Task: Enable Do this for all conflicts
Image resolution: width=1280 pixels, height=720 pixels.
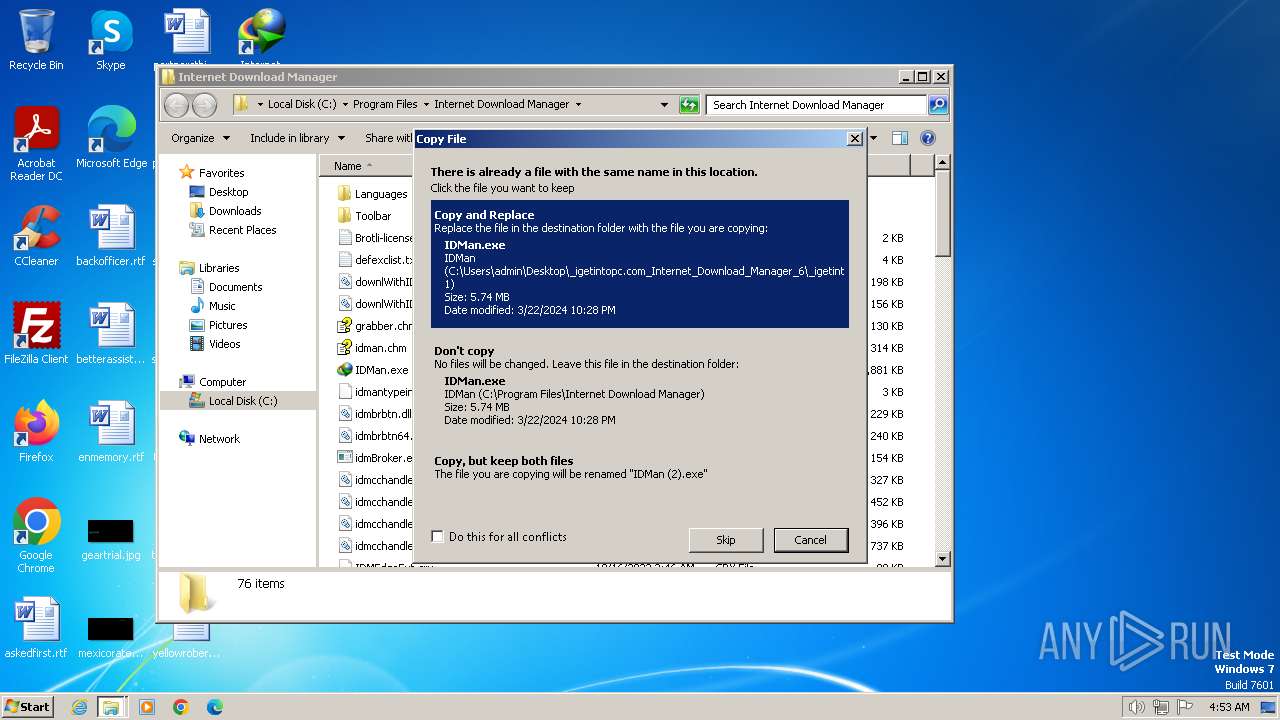Action: tap(437, 537)
